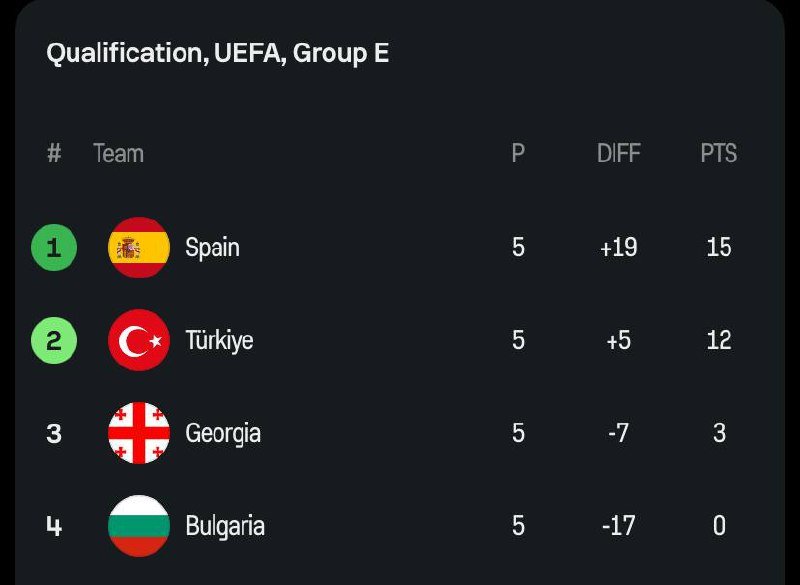Open the Türkiye team page
800x585 pixels.
219,340
